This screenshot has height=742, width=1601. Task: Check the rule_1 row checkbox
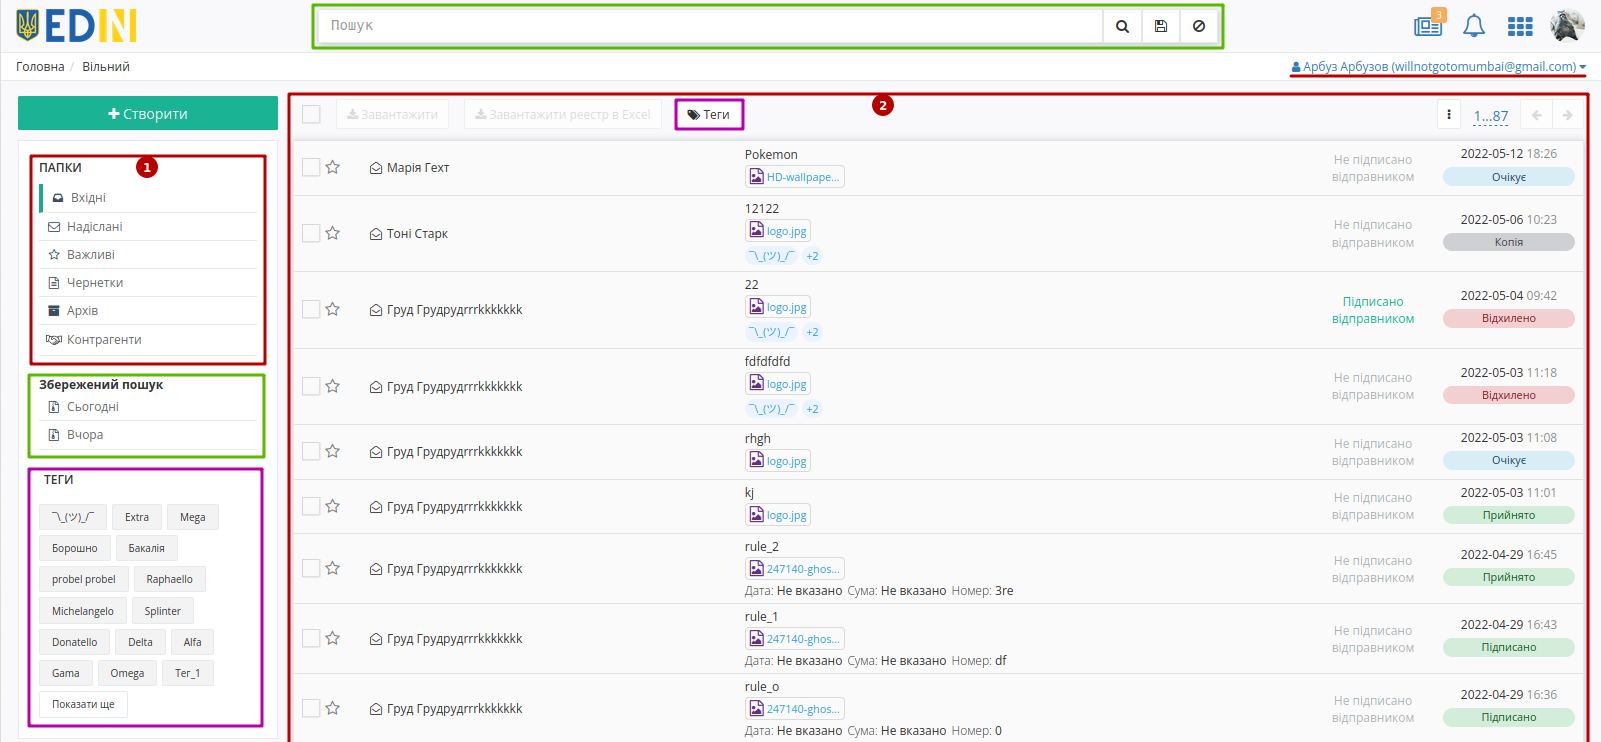(311, 638)
